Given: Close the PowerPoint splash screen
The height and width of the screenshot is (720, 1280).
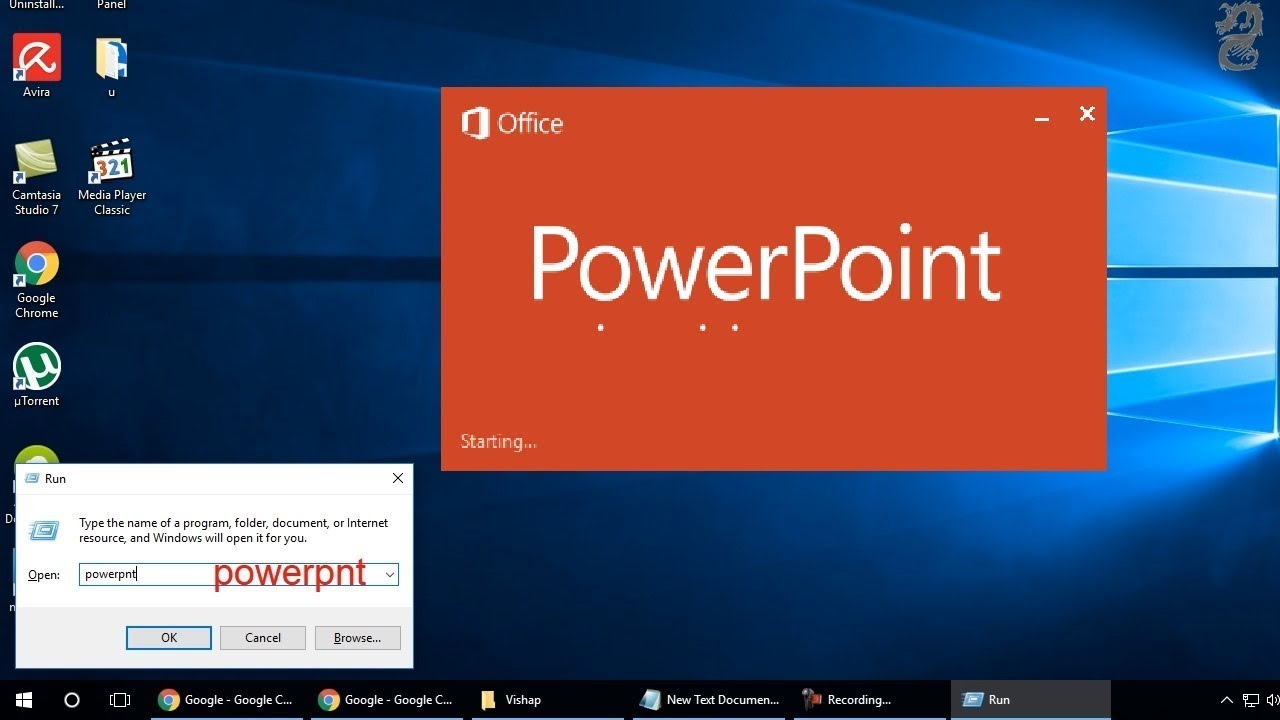Looking at the screenshot, I should [x=1087, y=114].
